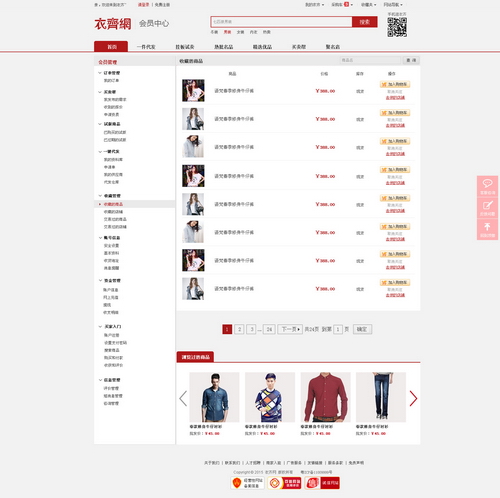The height and width of the screenshot is (498, 500).
Task: Open the red shirt product thumbnail
Action: pyautogui.click(x=326, y=397)
